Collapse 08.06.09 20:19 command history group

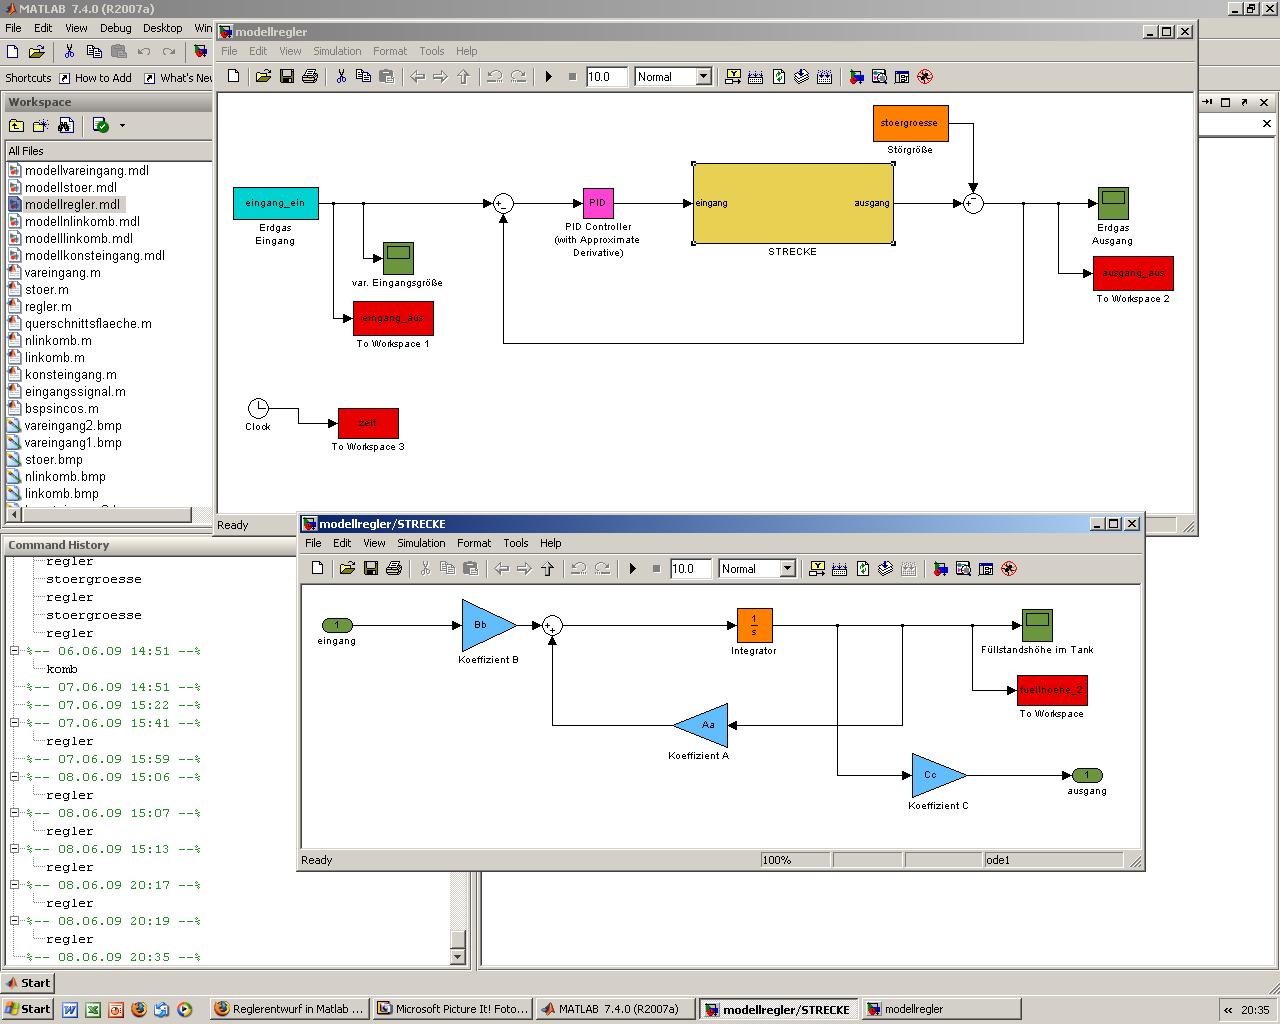(x=15, y=921)
